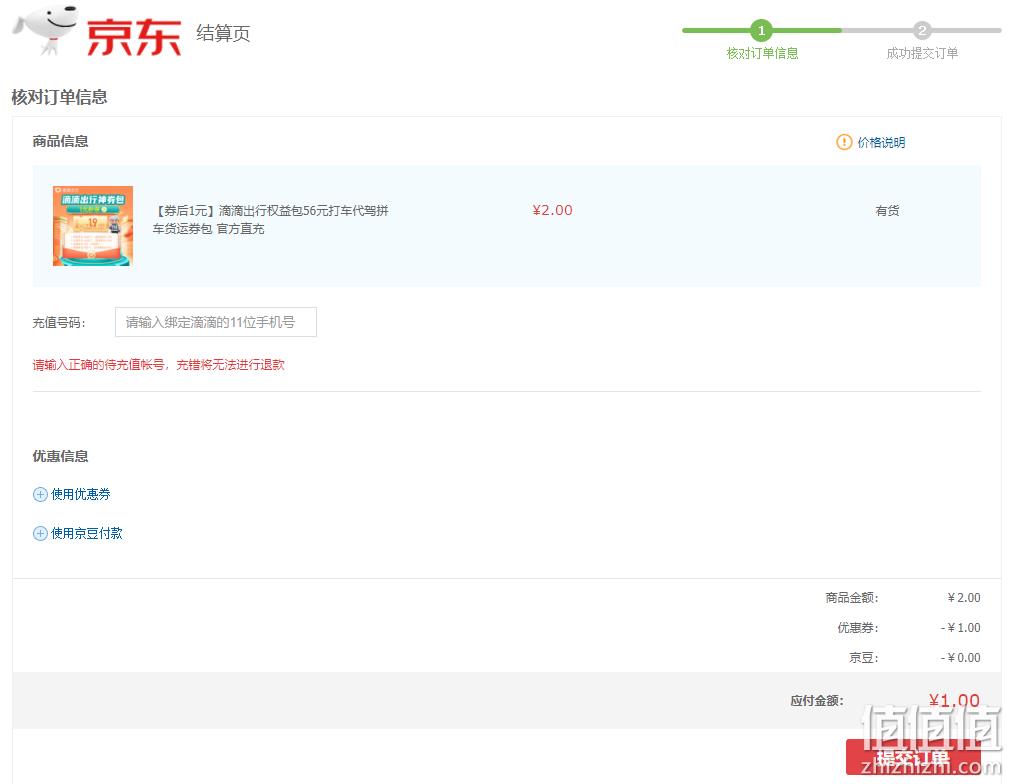
Task: Open the 价格说明 price explanation link
Action: (881, 142)
